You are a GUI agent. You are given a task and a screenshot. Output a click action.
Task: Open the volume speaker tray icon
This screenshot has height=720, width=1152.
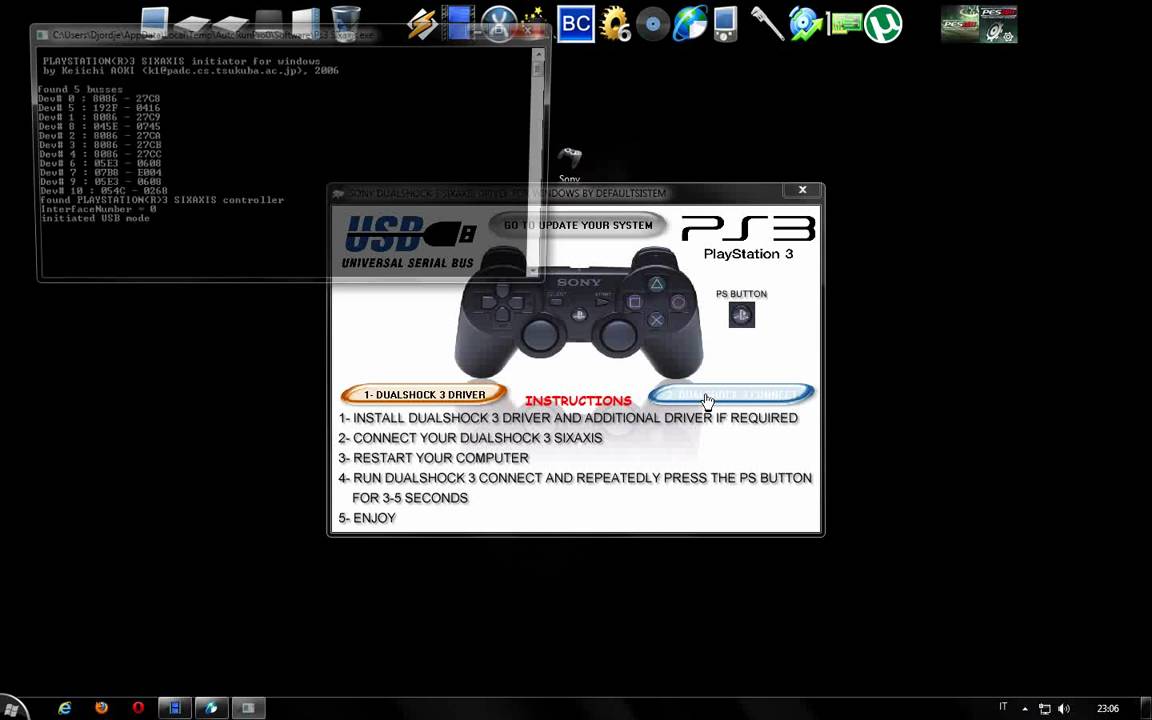(1064, 709)
